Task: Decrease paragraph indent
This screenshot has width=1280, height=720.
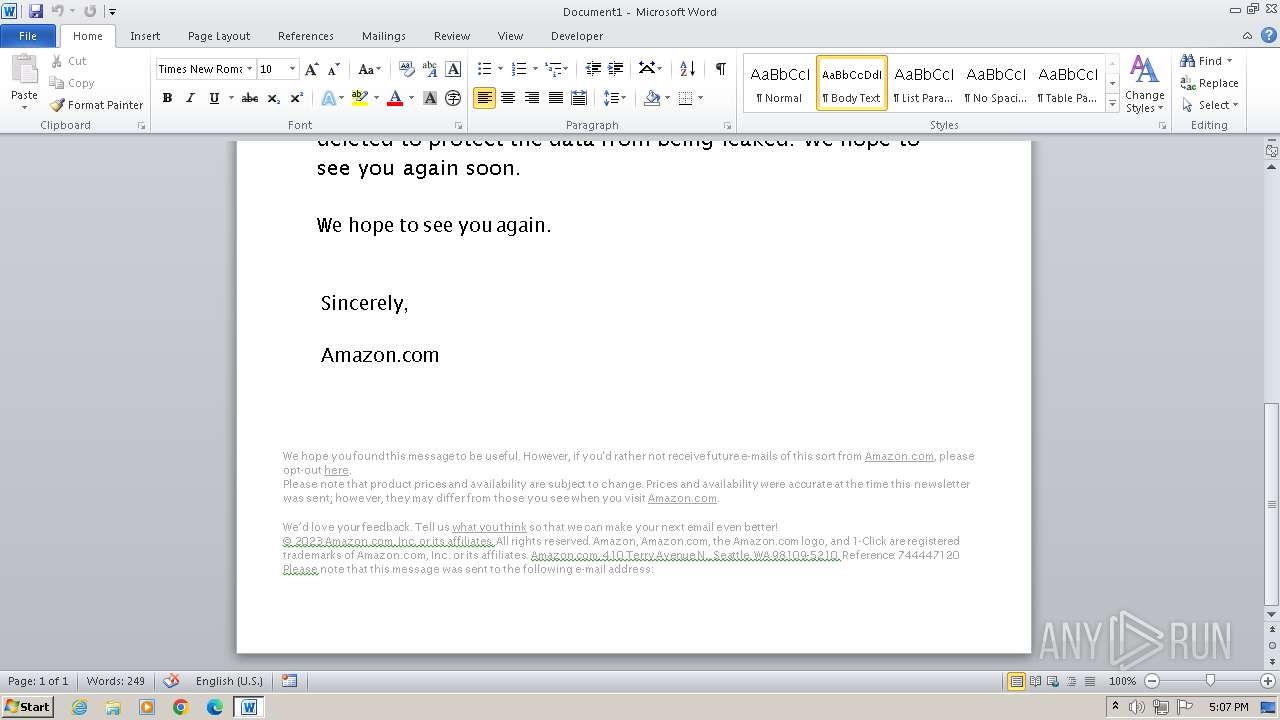Action: [593, 68]
